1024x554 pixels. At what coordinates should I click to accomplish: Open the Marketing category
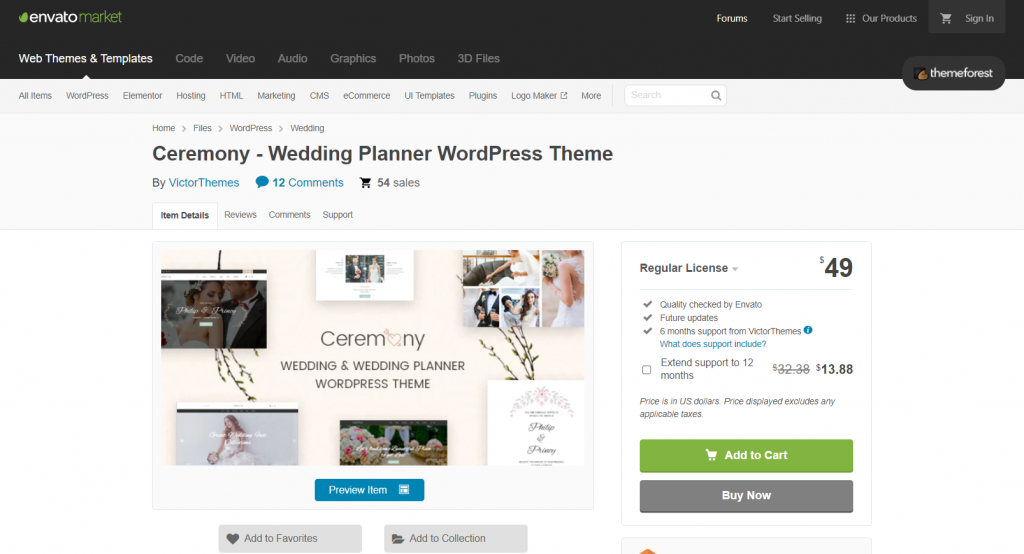[x=276, y=95]
